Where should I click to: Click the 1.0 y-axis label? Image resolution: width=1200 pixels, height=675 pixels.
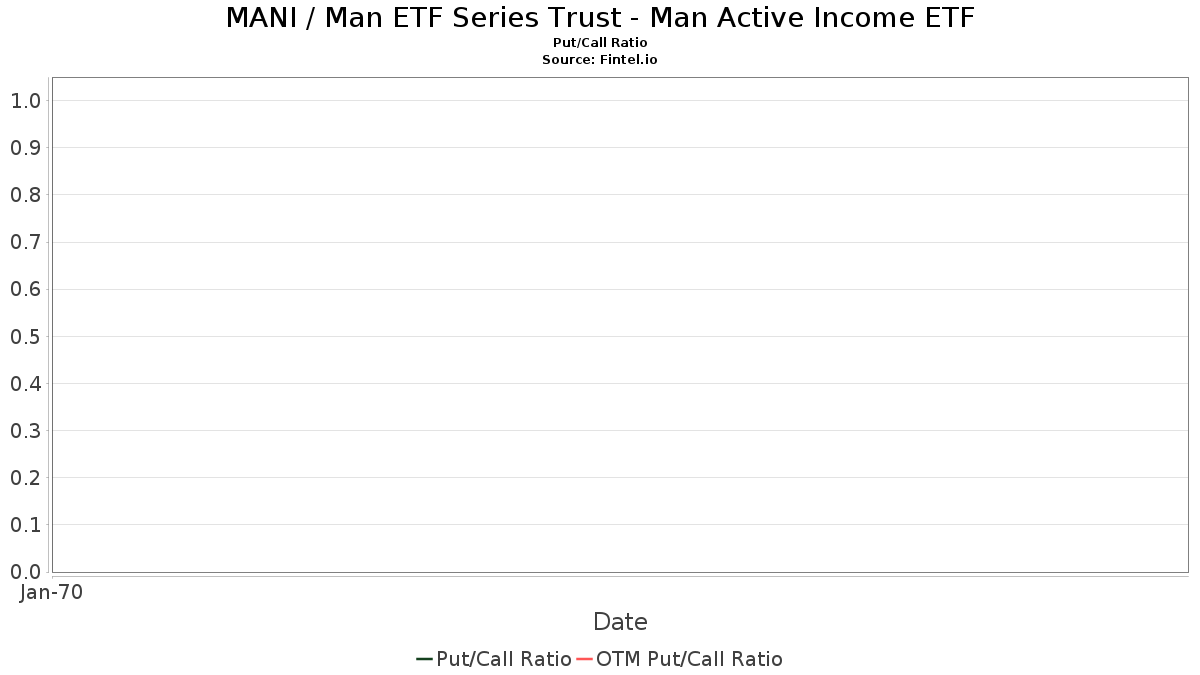click(25, 100)
